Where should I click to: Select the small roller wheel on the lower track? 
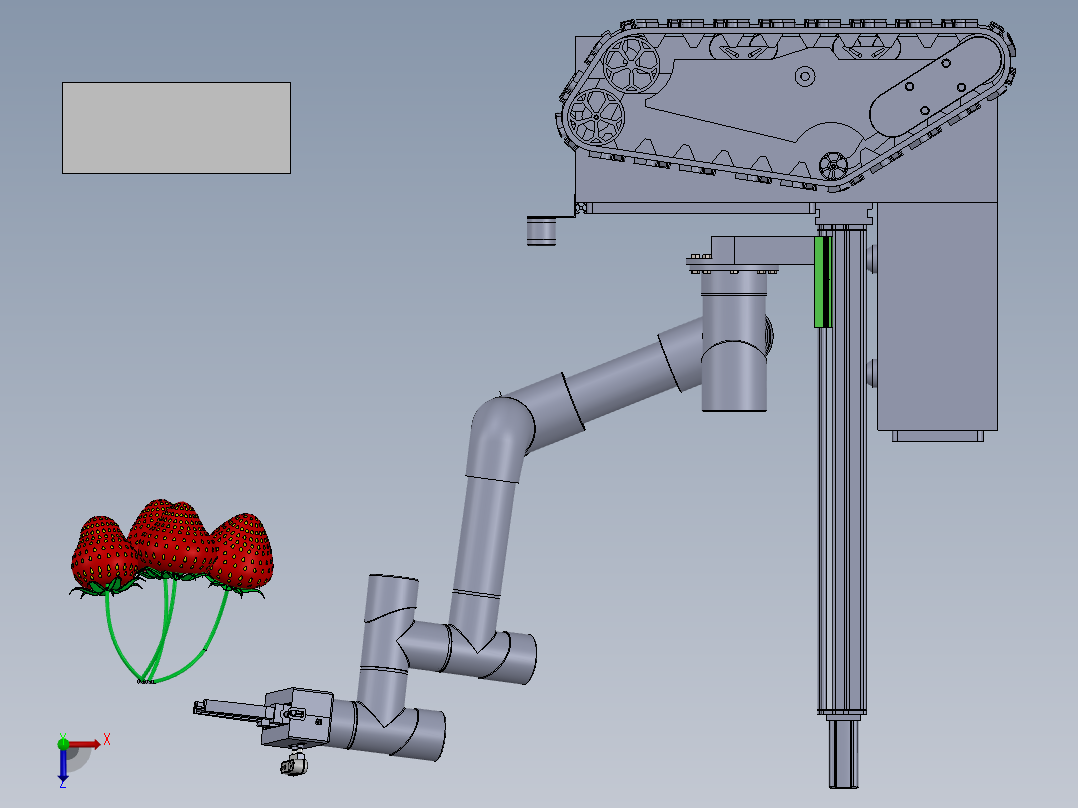point(833,166)
